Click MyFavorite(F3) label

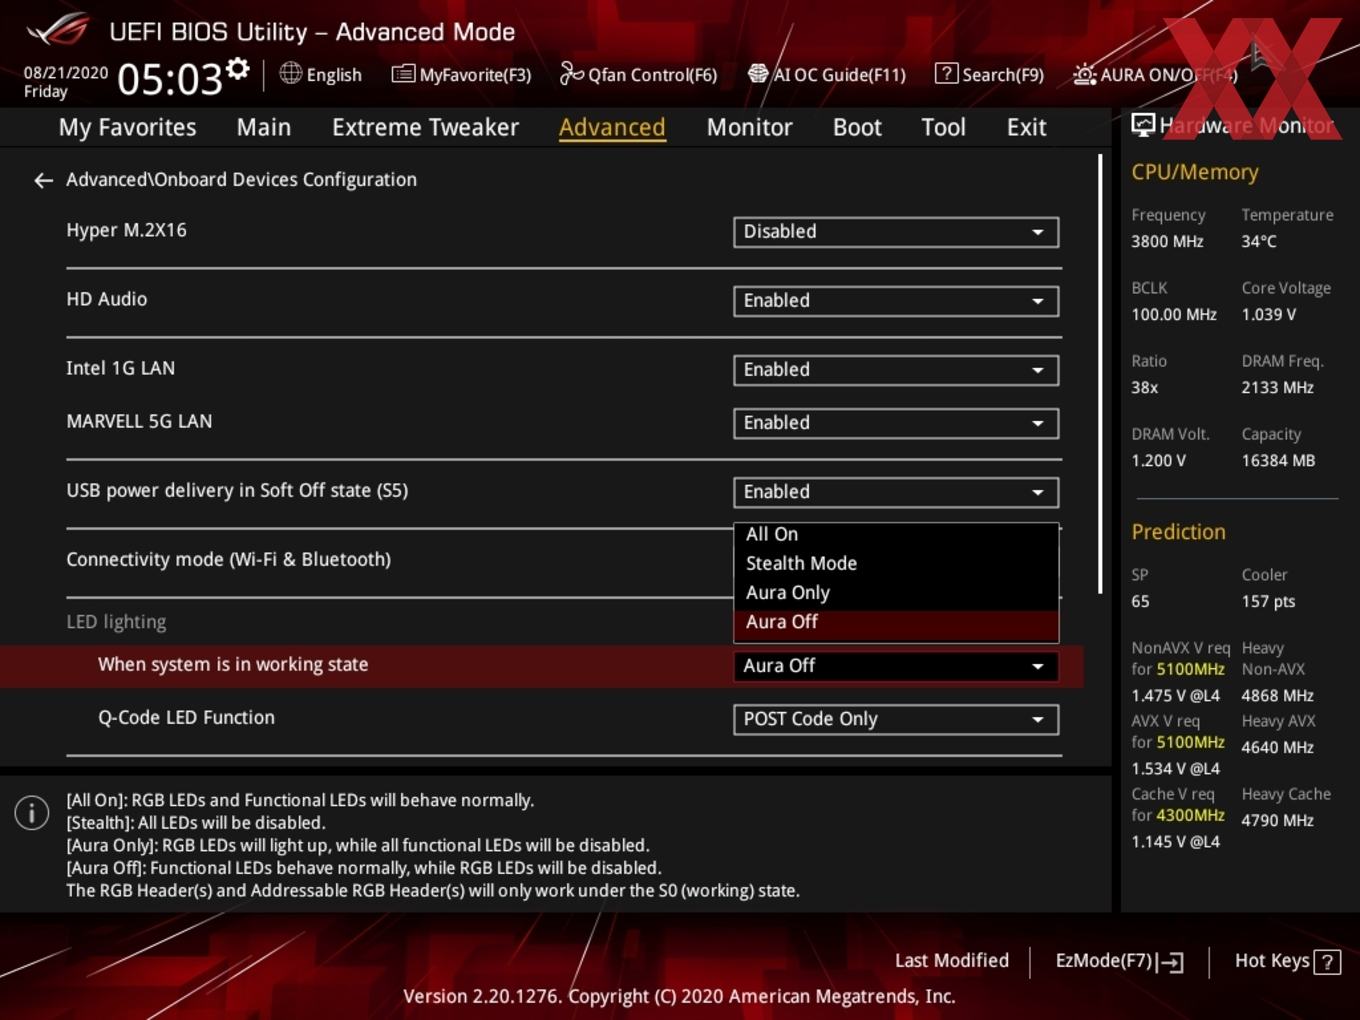(475, 75)
